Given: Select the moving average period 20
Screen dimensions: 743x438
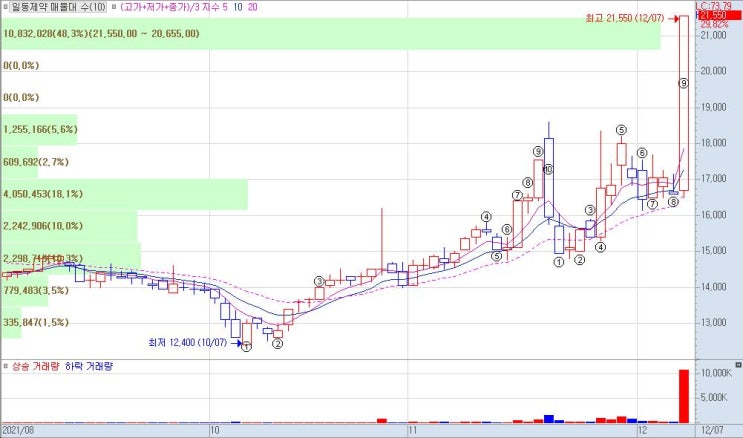Looking at the screenshot, I should (253, 7).
